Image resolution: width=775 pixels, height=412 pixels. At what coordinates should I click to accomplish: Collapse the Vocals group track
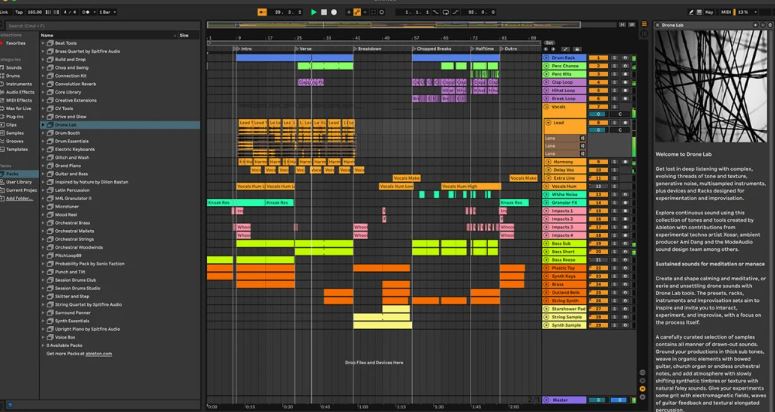pyautogui.click(x=546, y=107)
